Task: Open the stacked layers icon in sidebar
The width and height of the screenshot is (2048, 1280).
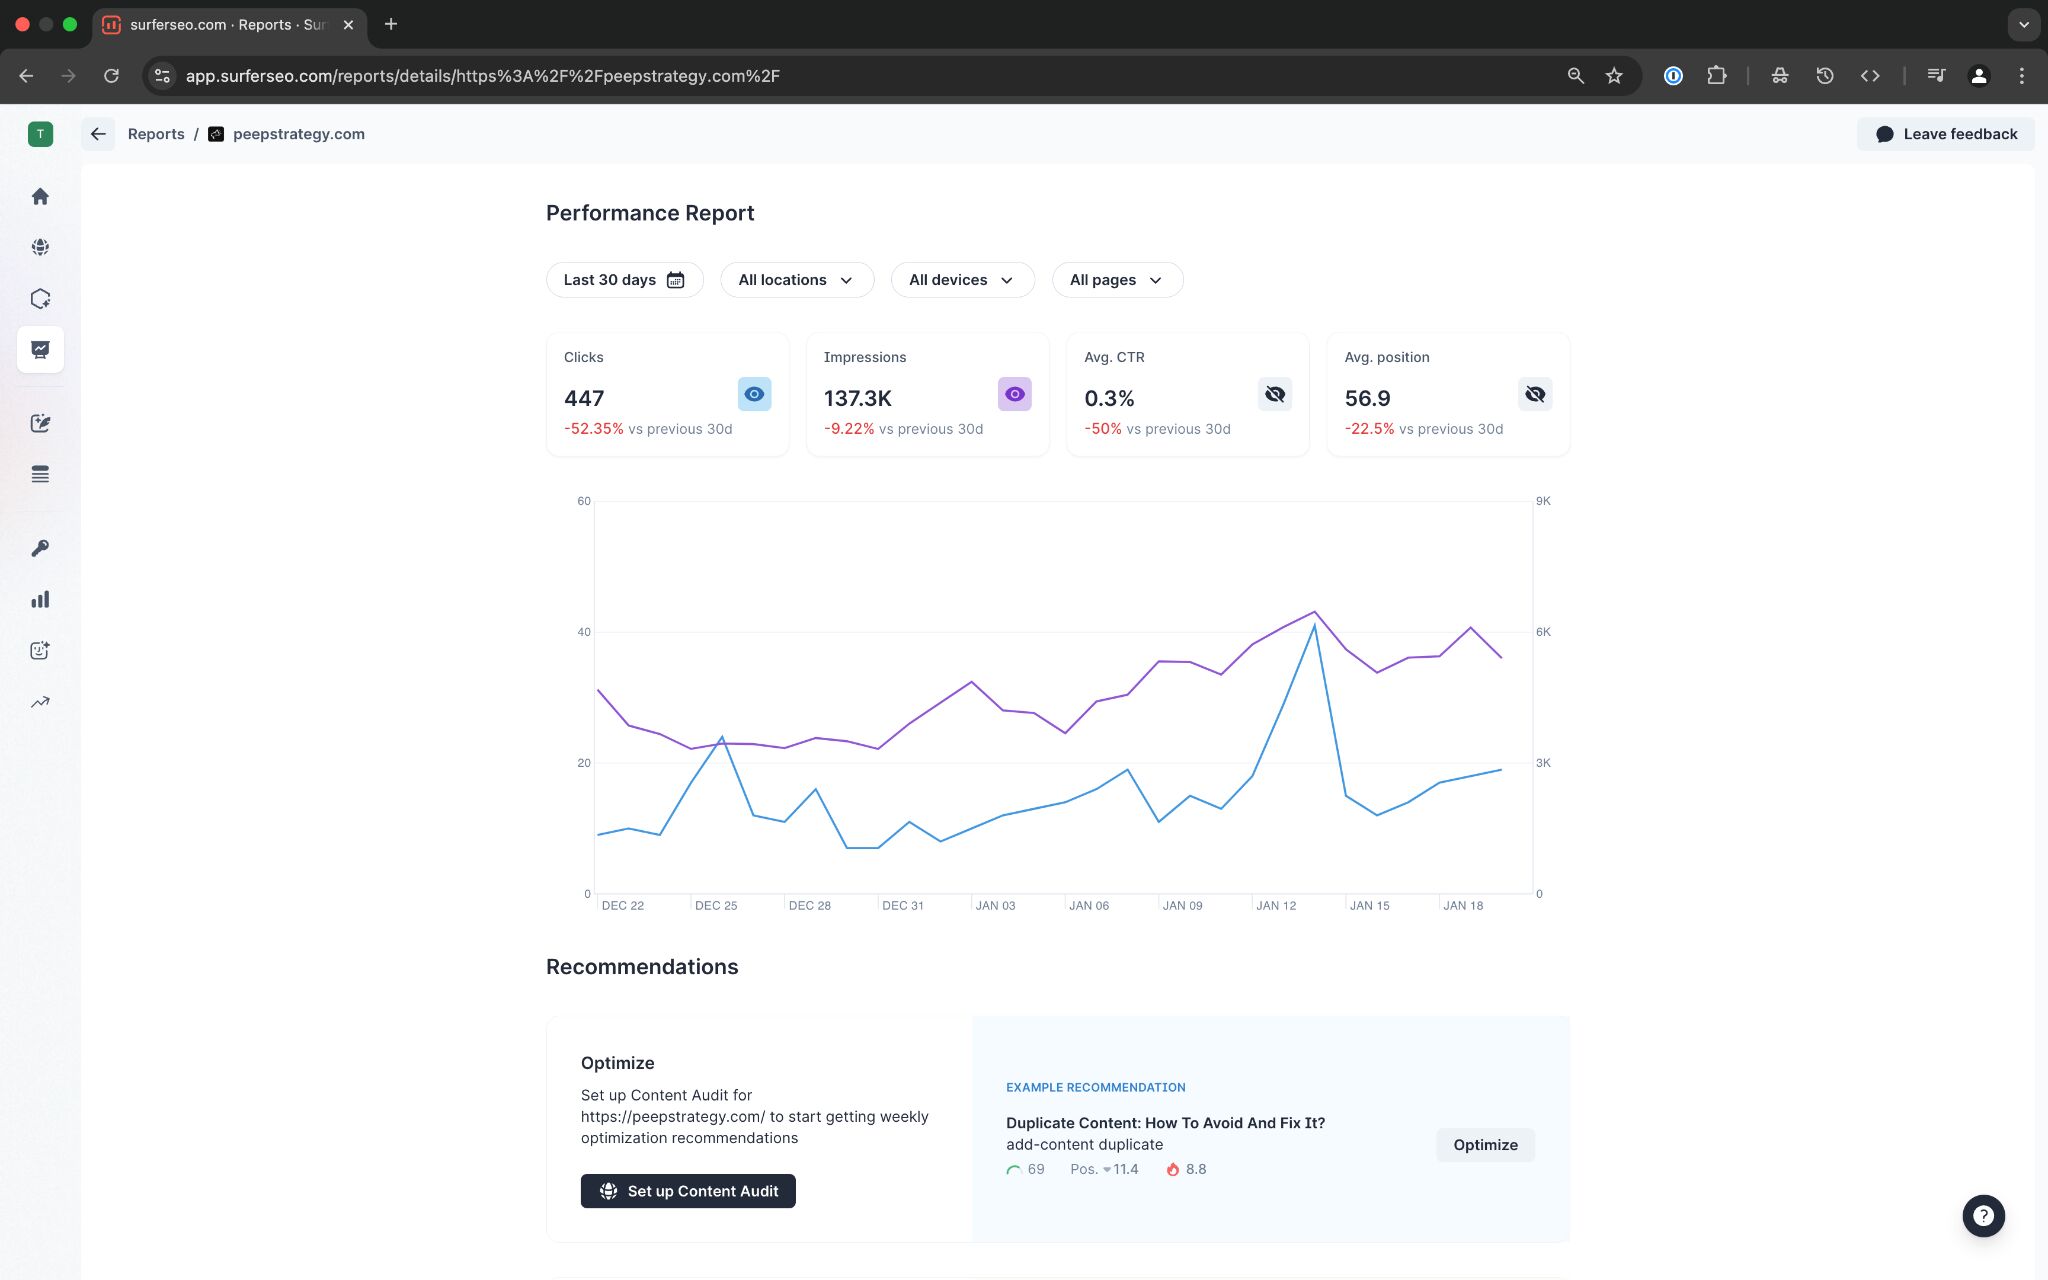Action: (x=40, y=474)
